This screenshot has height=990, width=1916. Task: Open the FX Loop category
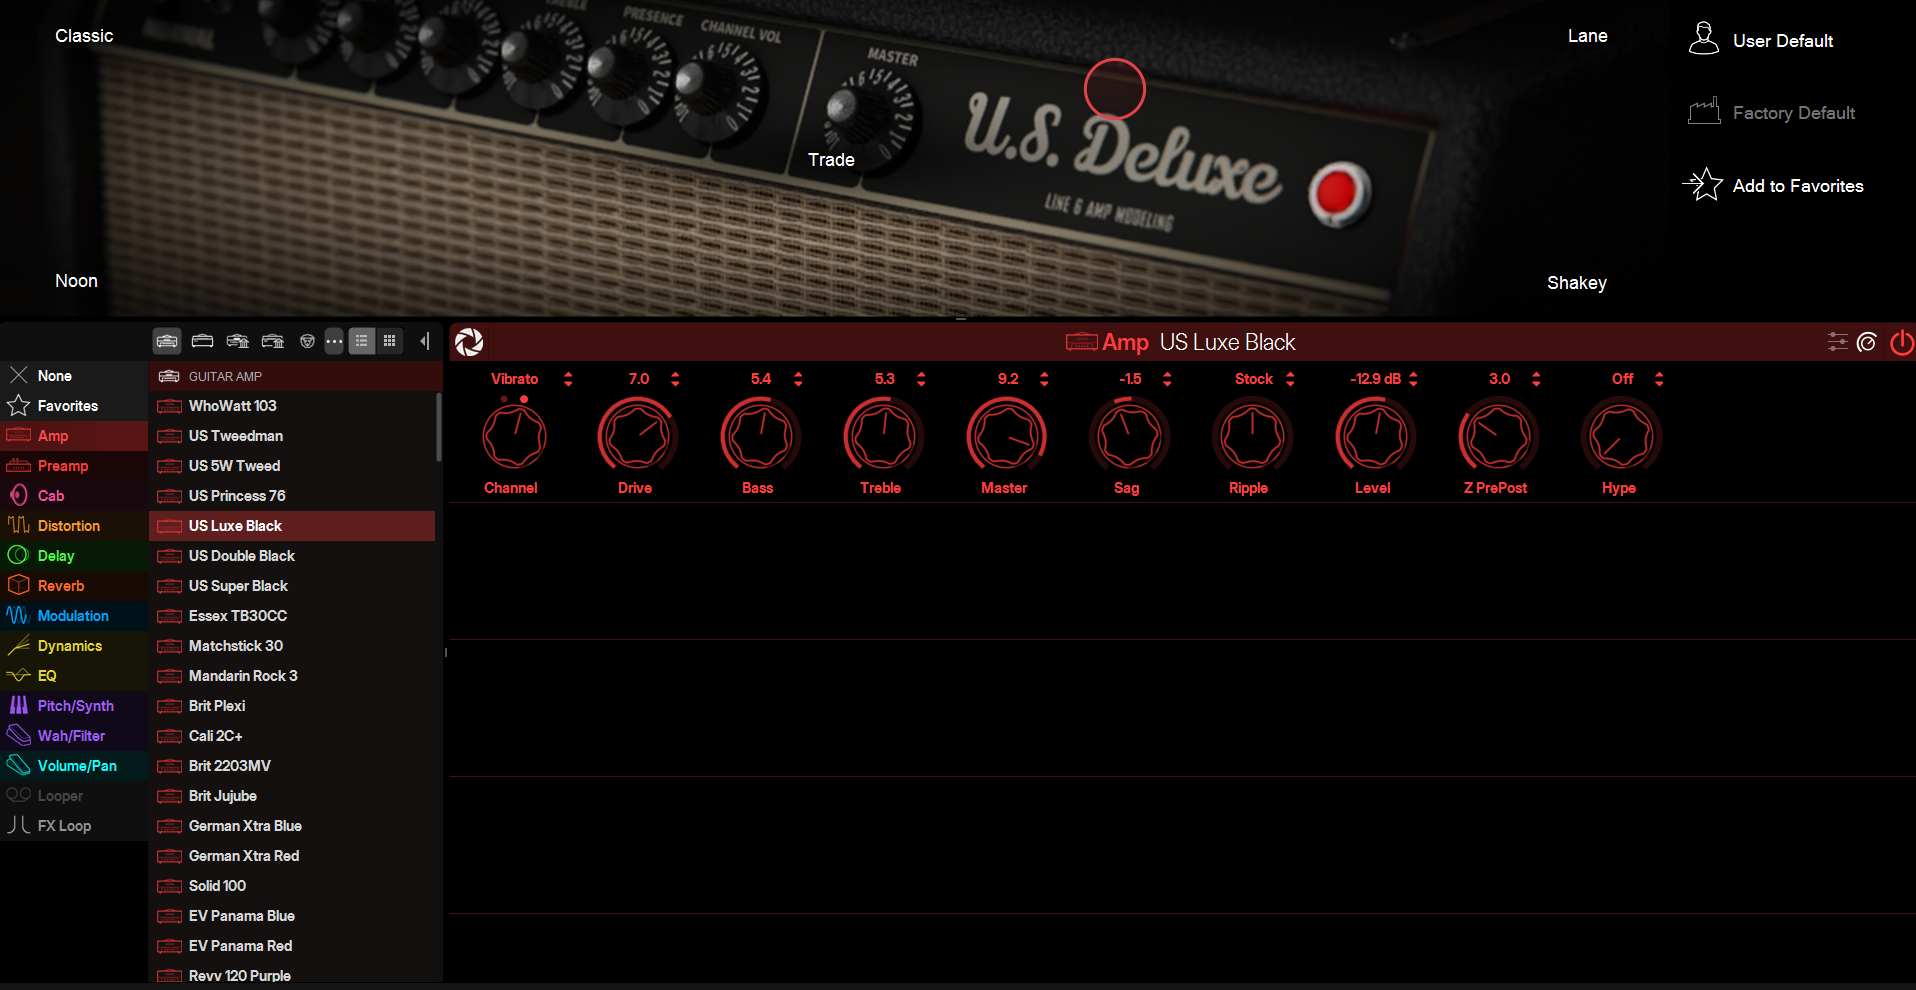74,826
